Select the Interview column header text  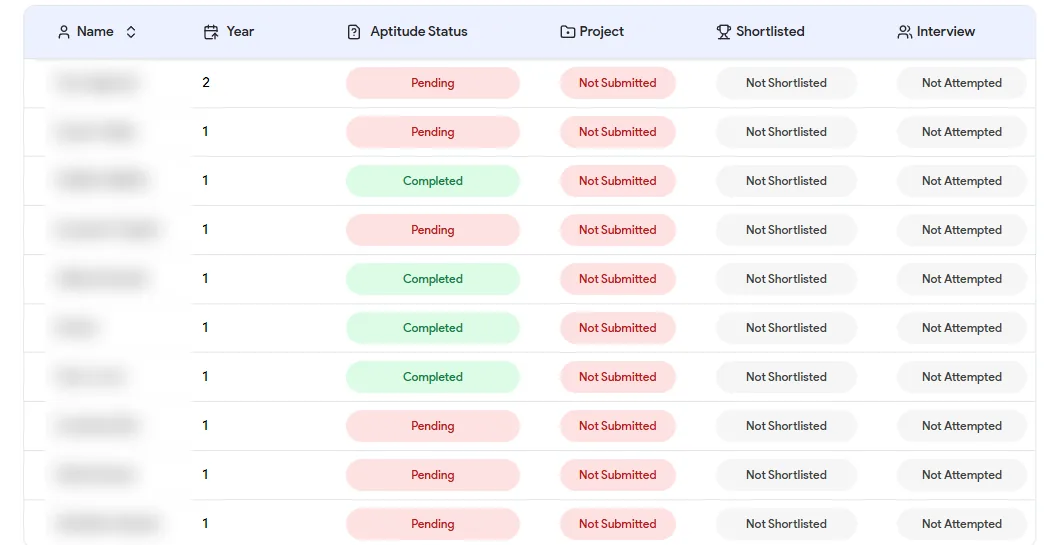tap(946, 32)
